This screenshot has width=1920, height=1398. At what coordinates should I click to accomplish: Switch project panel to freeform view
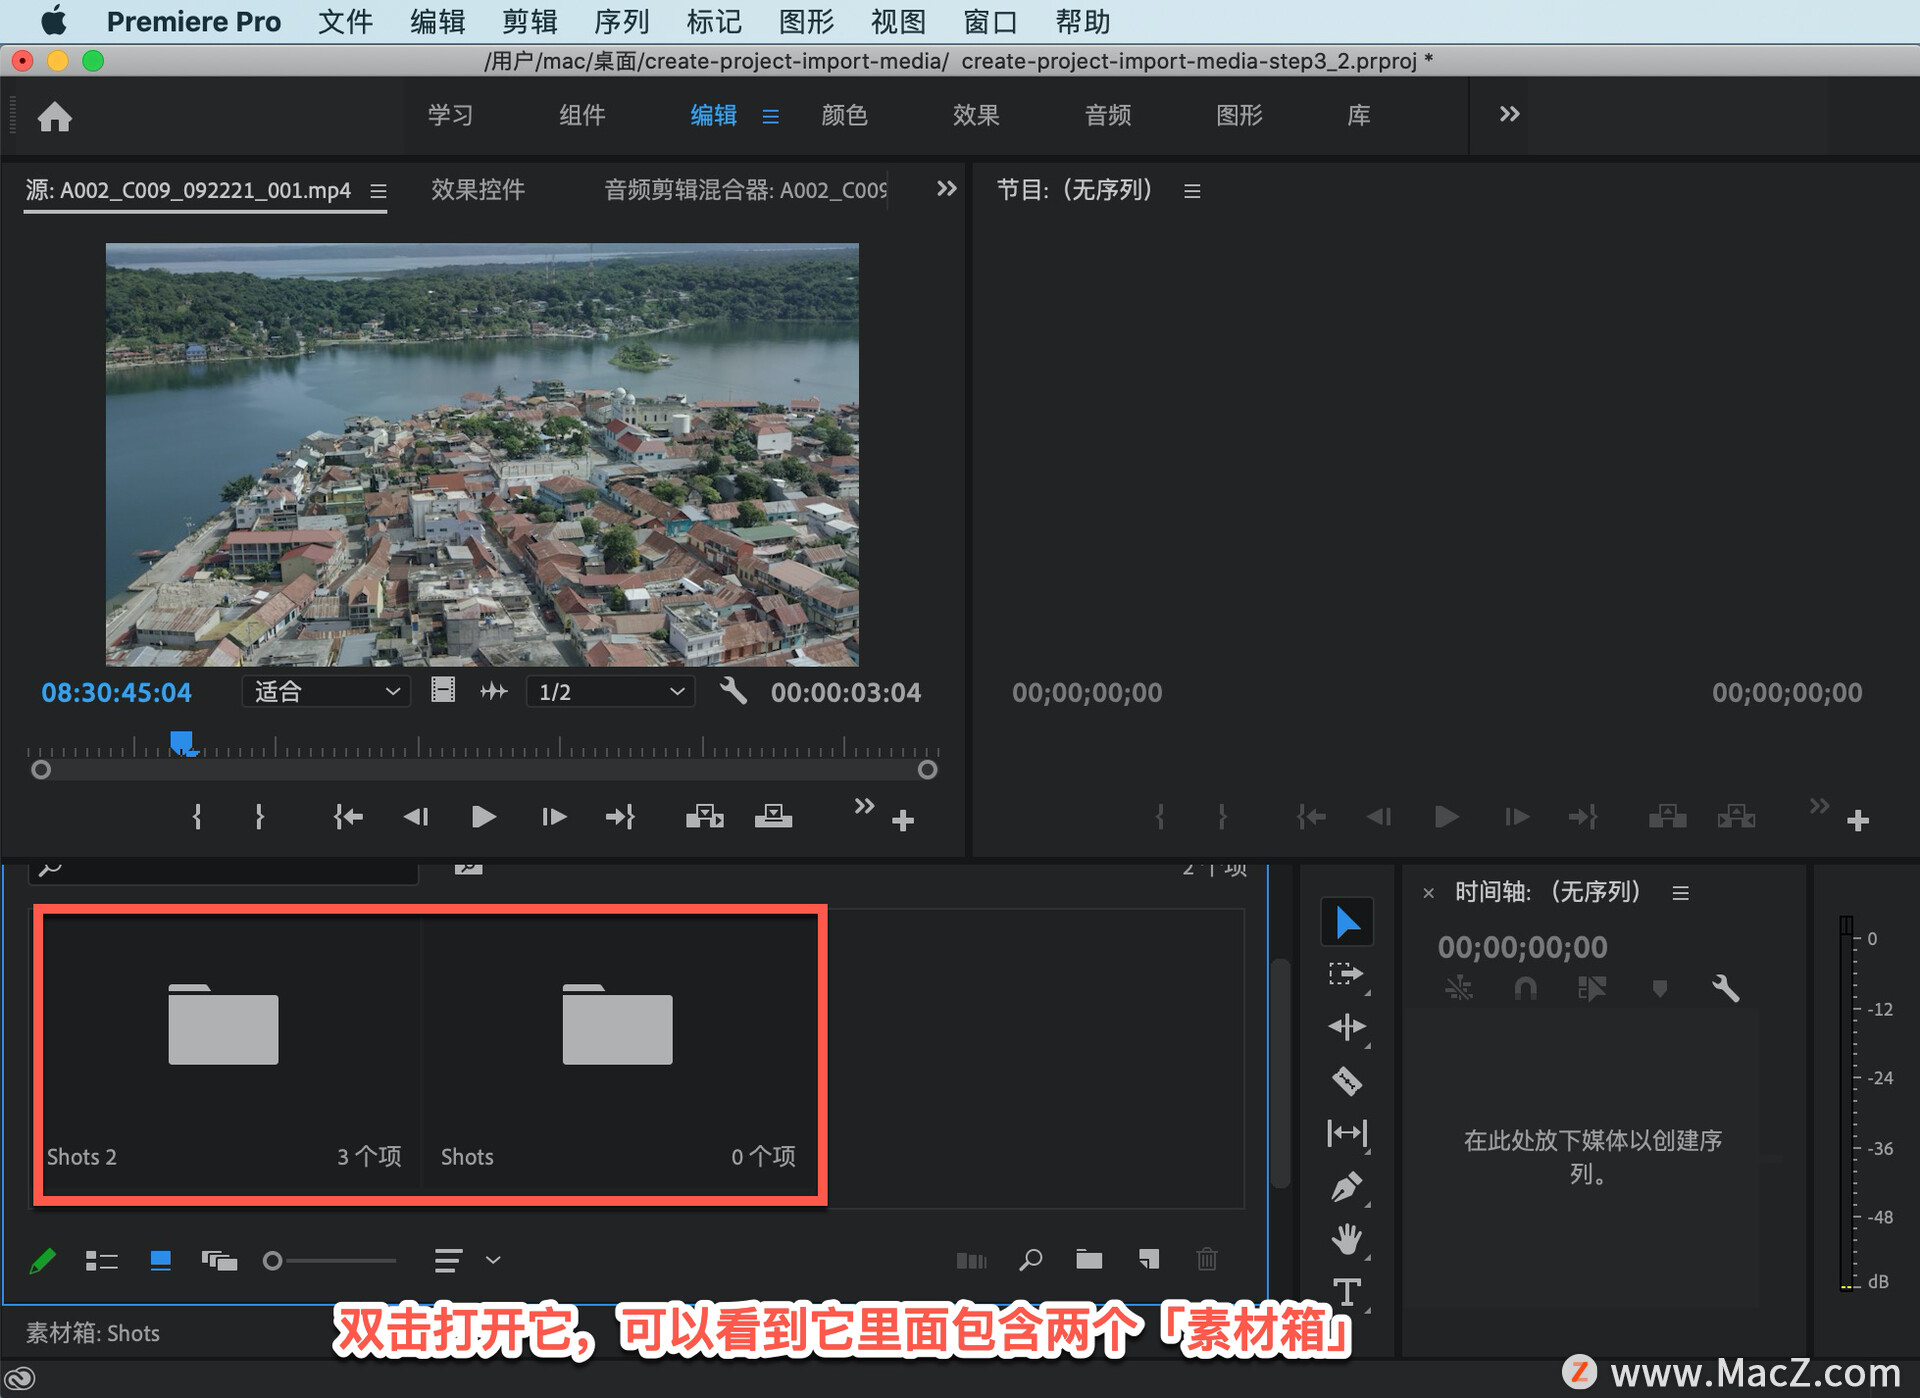point(219,1260)
